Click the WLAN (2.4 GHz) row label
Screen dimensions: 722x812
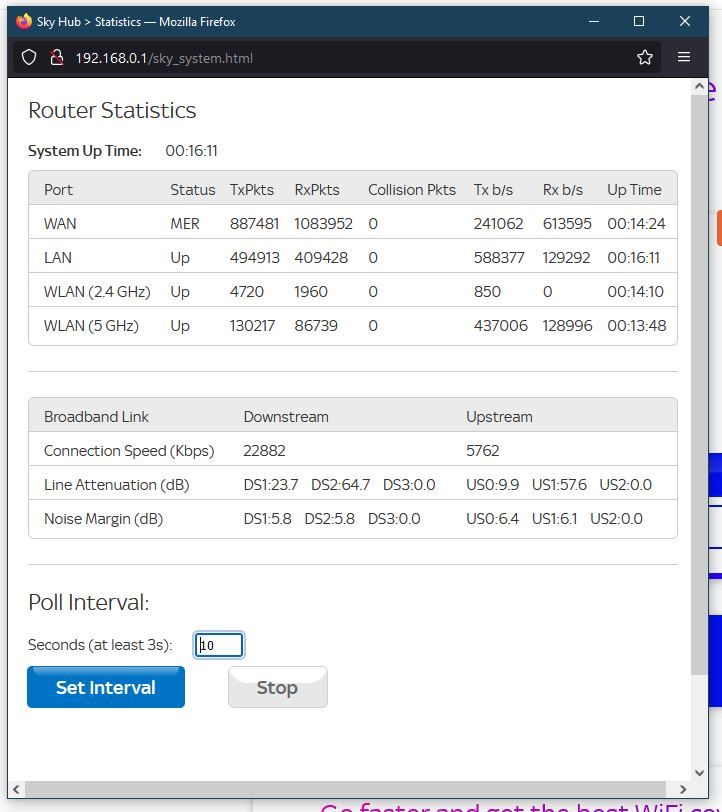click(x=97, y=292)
